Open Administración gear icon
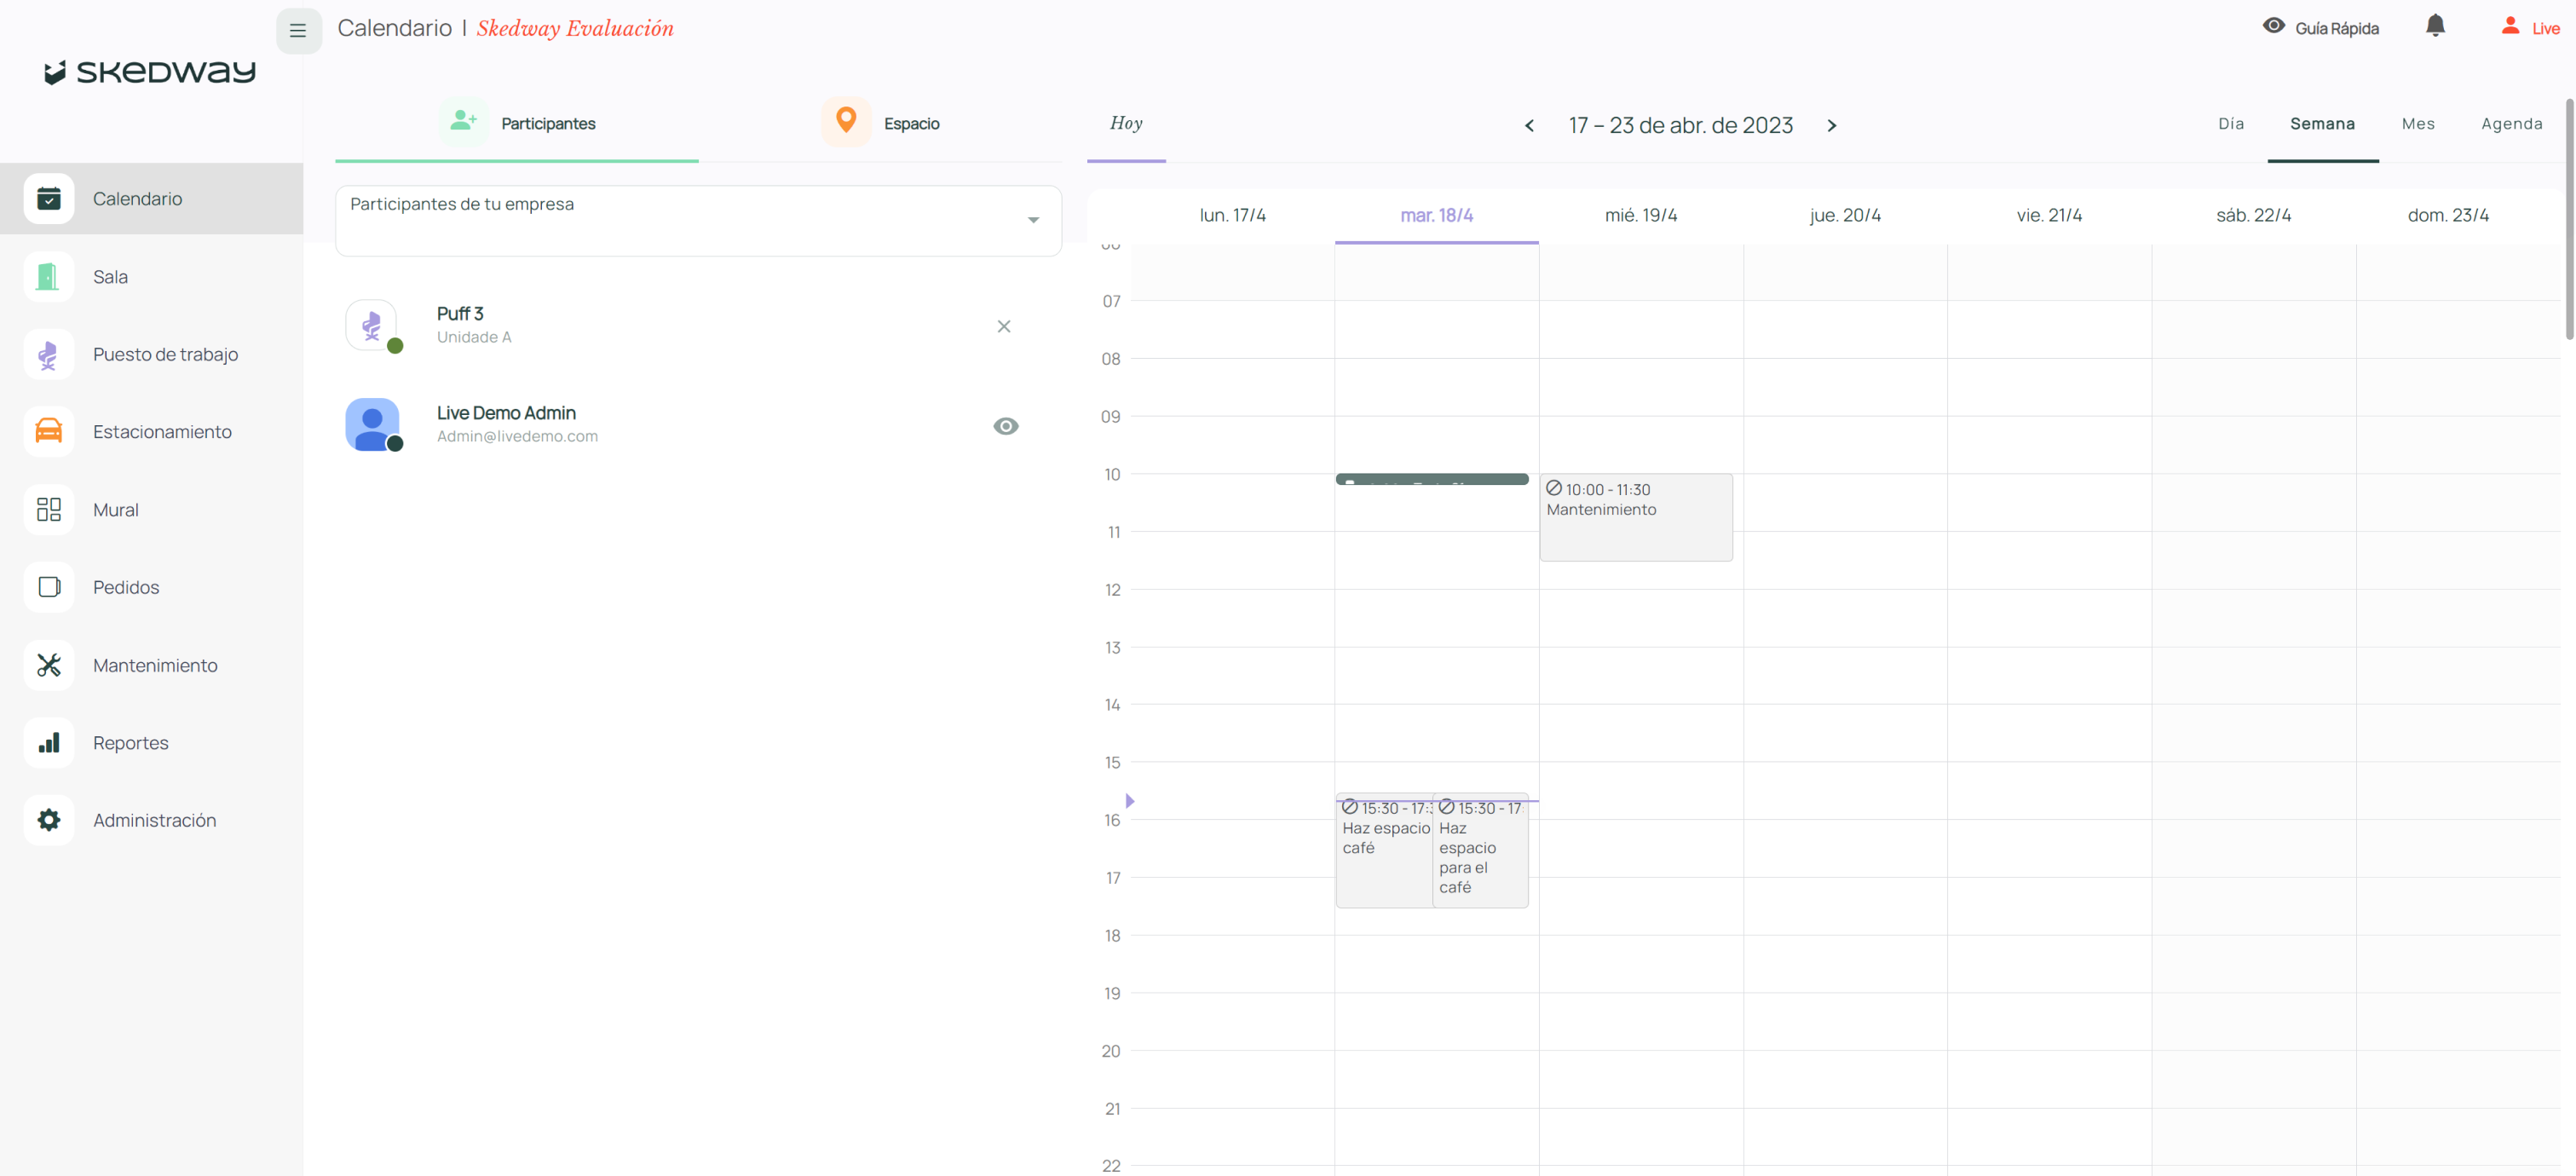Image resolution: width=2576 pixels, height=1176 pixels. click(x=48, y=820)
